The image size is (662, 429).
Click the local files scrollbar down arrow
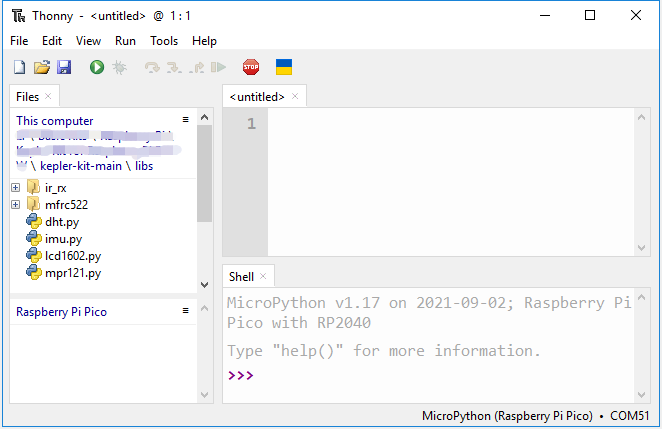(205, 285)
